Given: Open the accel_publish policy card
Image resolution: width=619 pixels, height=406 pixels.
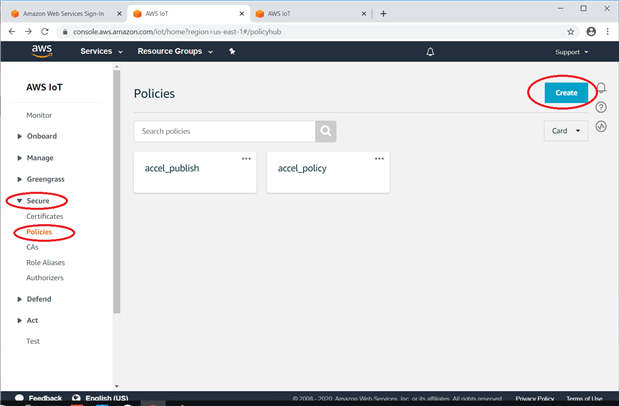Looking at the screenshot, I should pyautogui.click(x=195, y=172).
